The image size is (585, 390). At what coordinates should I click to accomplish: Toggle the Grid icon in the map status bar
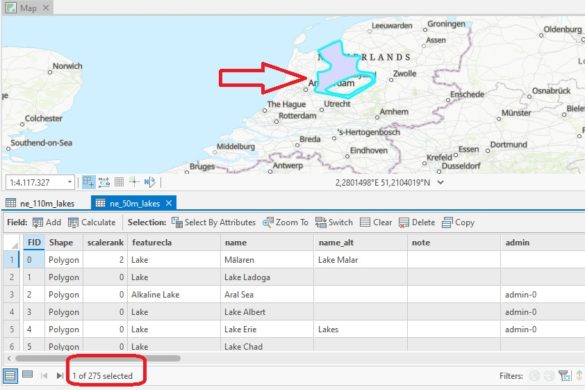[x=119, y=182]
